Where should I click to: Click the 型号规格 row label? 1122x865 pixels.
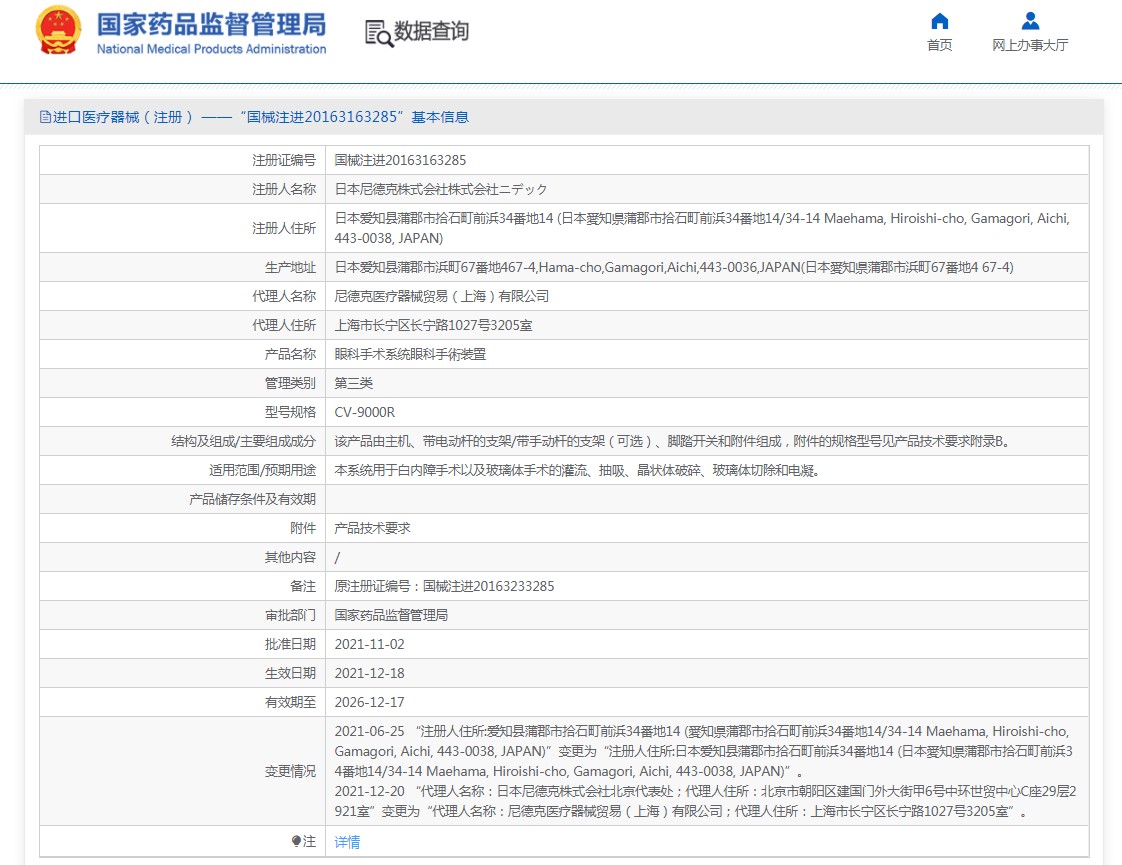click(x=290, y=412)
